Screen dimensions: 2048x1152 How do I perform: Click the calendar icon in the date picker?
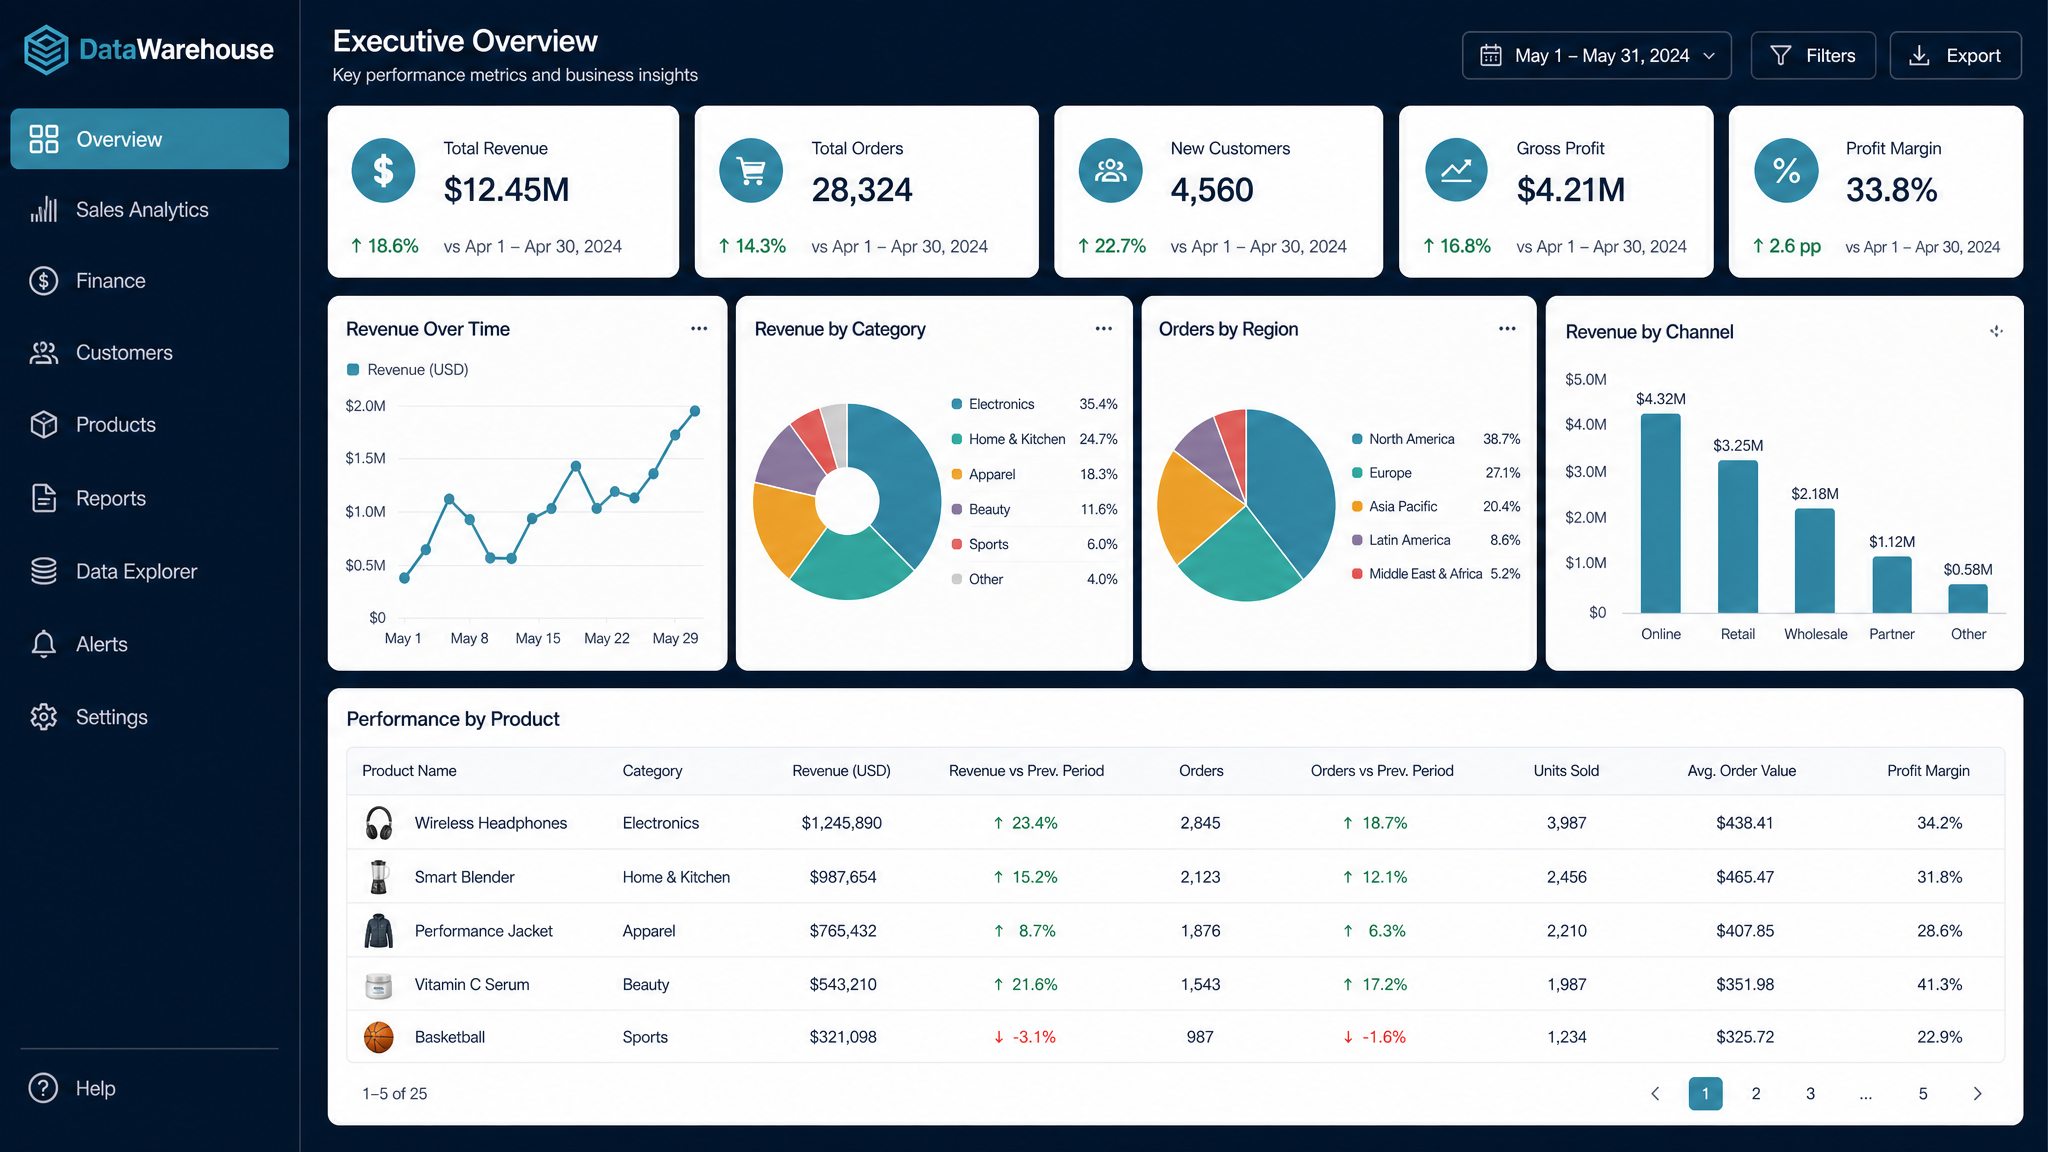tap(1491, 56)
